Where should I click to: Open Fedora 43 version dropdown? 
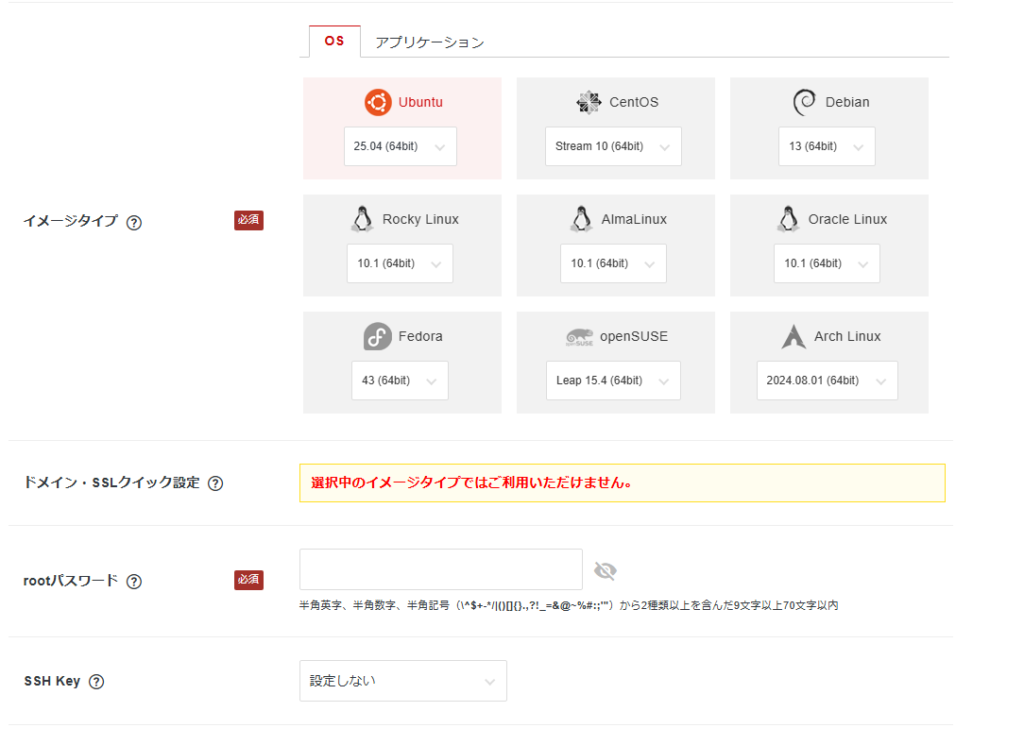click(x=400, y=381)
